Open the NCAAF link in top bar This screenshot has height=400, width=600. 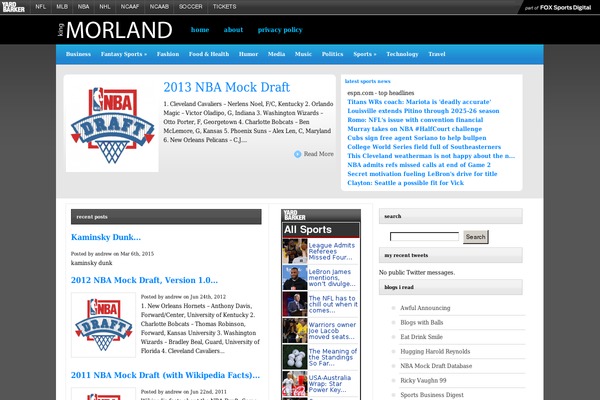point(130,7)
